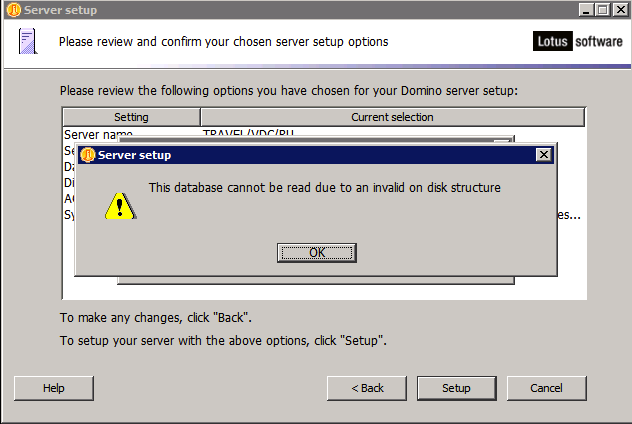Click the yellow warning triangle icon
This screenshot has height=424, width=632.
[x=120, y=206]
